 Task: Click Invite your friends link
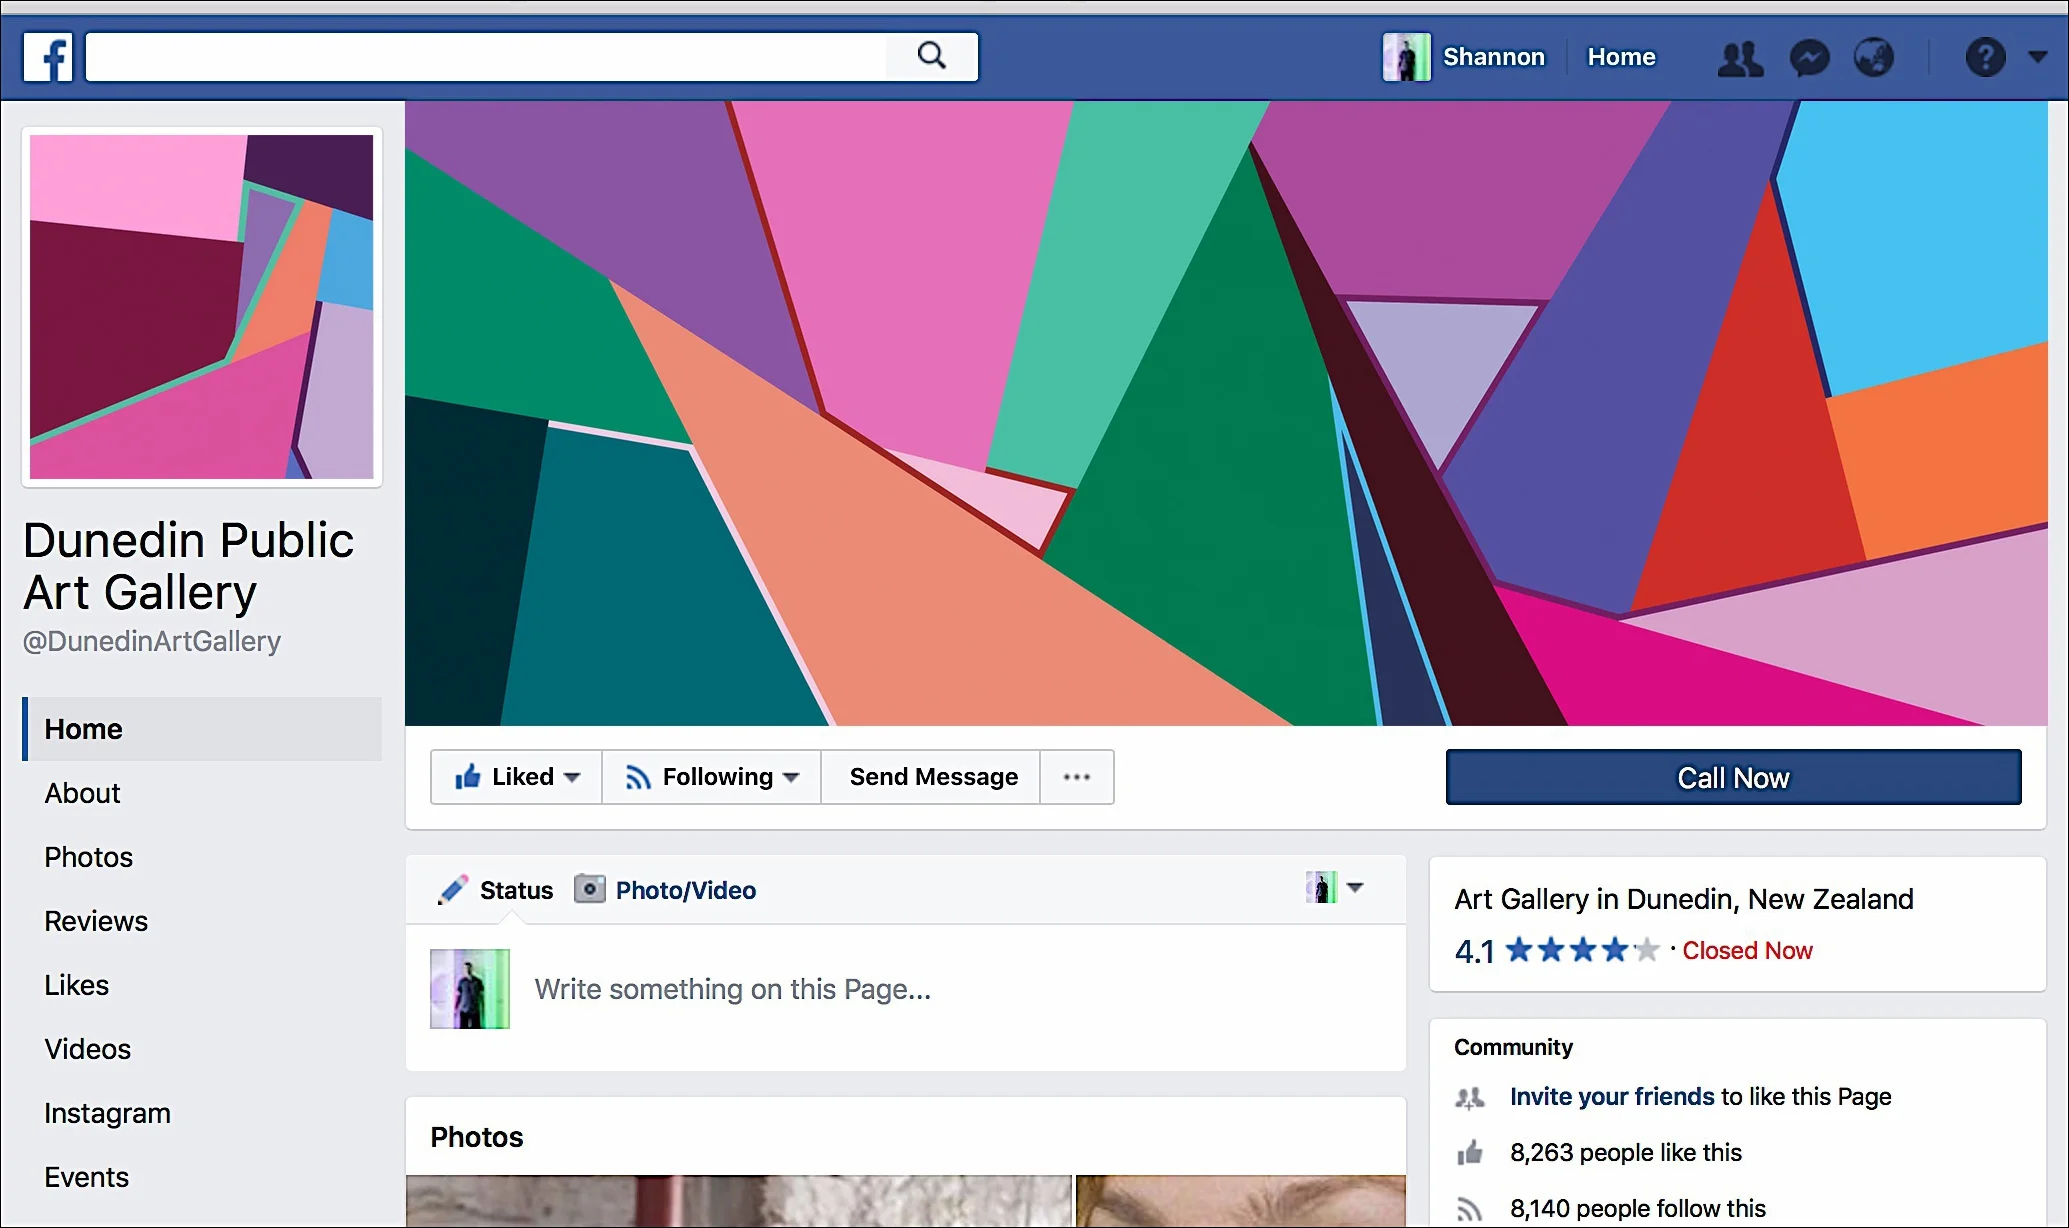[1612, 1097]
